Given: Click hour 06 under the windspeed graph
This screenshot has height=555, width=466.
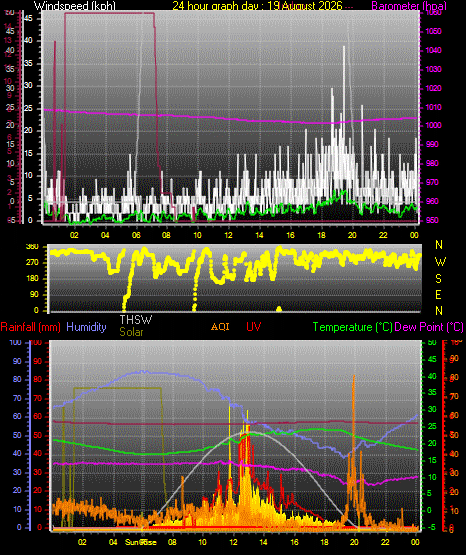Looking at the screenshot, I should pos(136,235).
